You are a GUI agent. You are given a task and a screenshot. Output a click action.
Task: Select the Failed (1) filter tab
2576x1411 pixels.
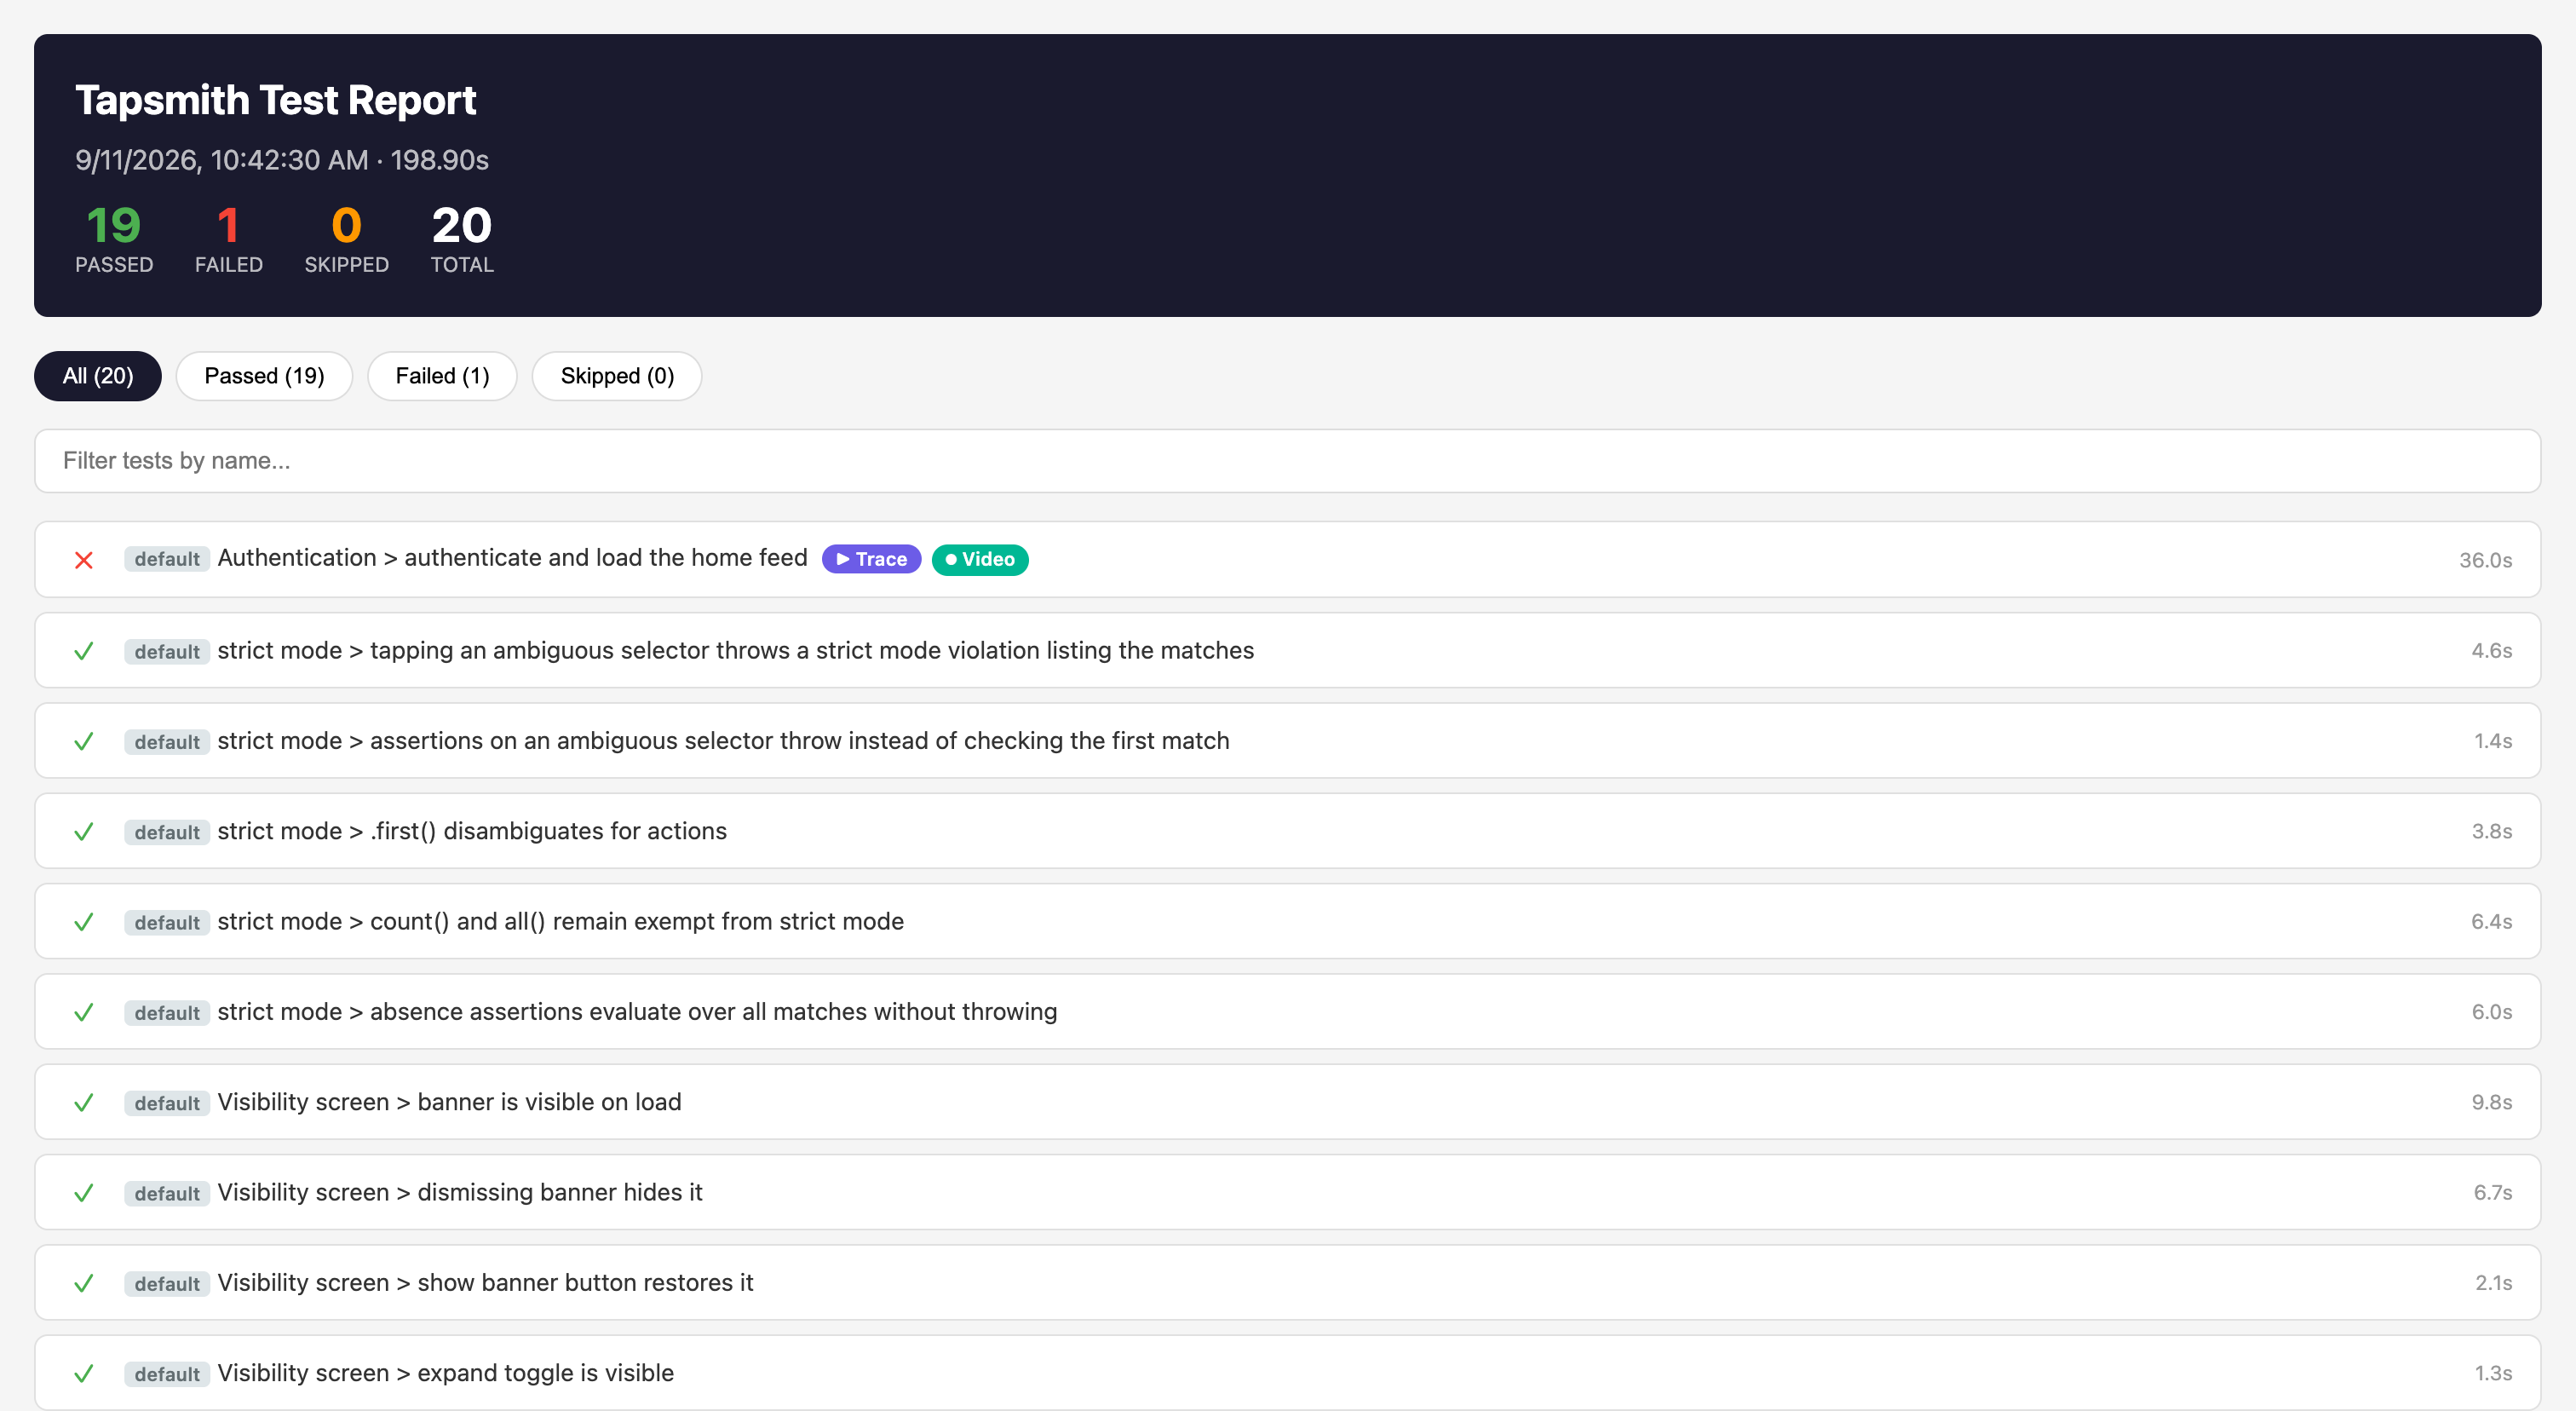click(x=442, y=376)
